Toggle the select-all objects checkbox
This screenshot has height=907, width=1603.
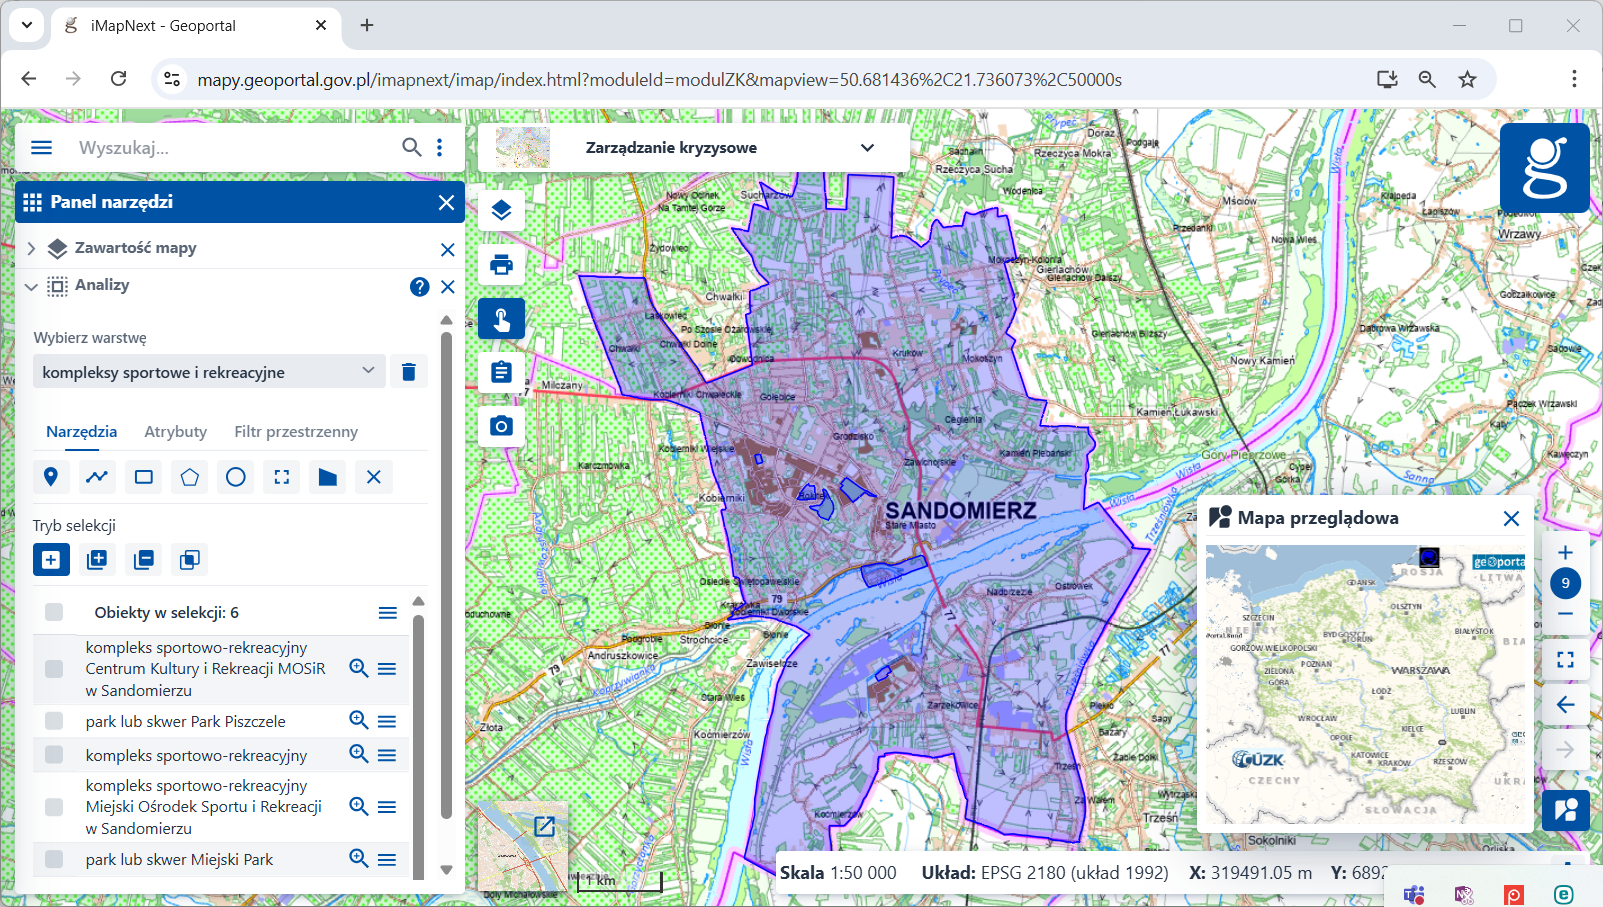tap(54, 612)
